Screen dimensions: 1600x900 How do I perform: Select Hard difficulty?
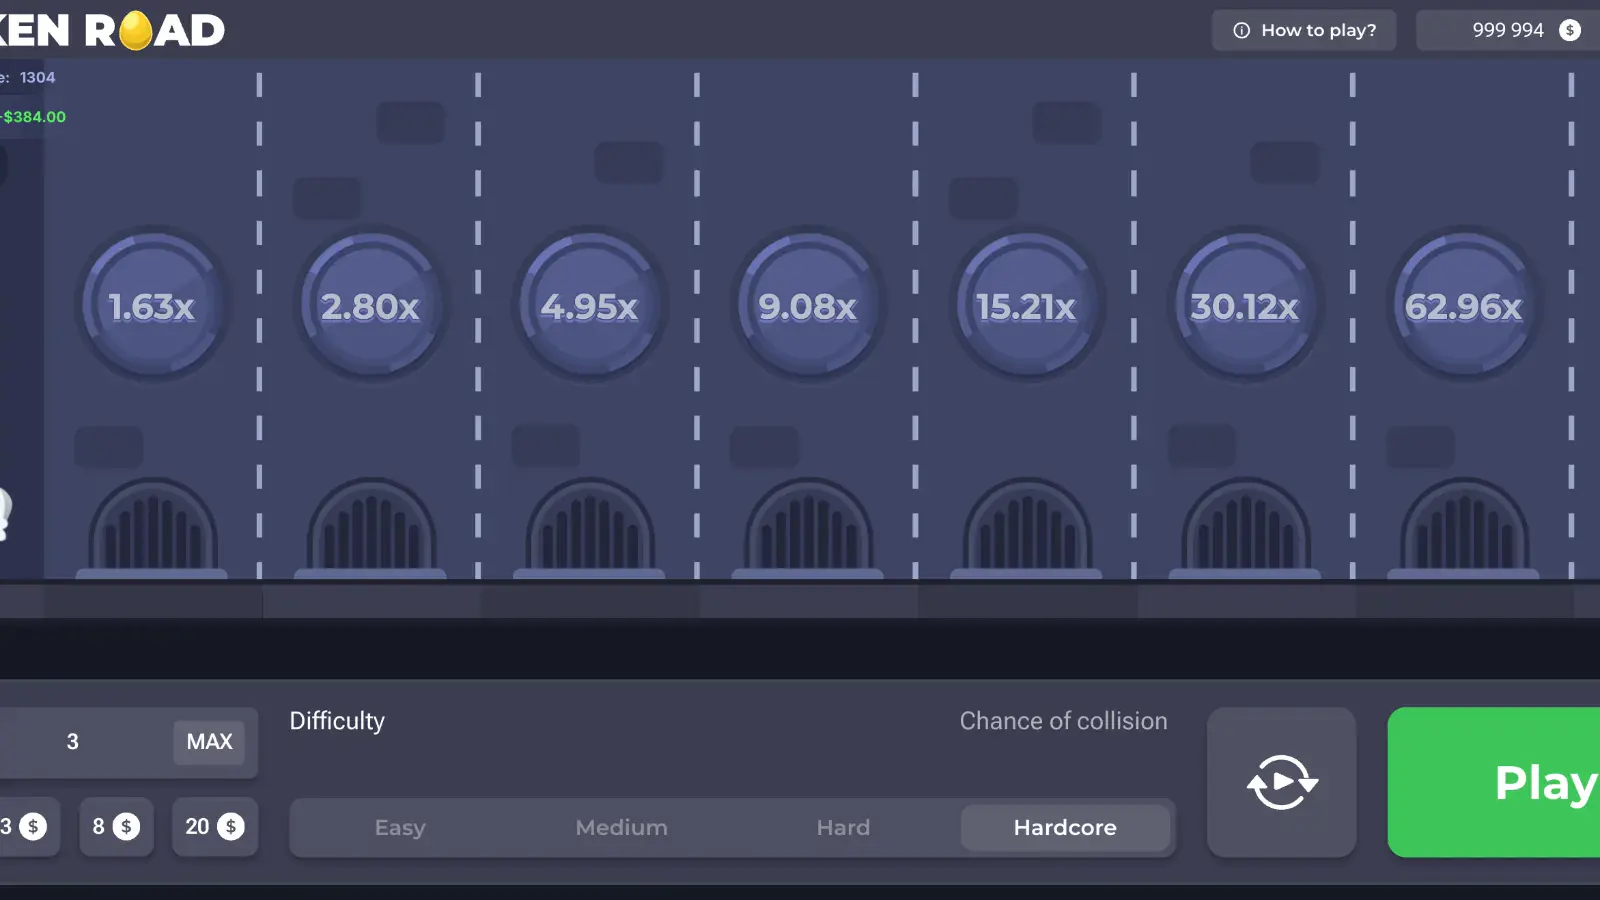(x=843, y=827)
